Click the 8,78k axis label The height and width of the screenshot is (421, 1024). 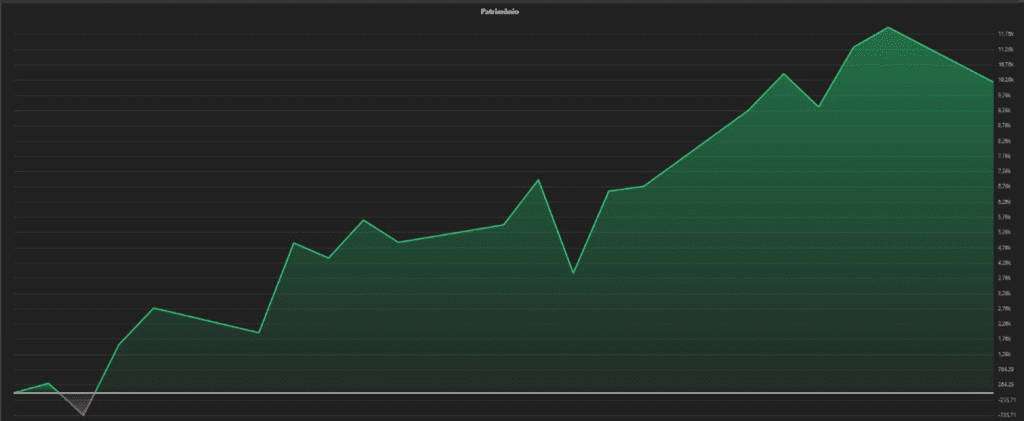tap(1005, 126)
